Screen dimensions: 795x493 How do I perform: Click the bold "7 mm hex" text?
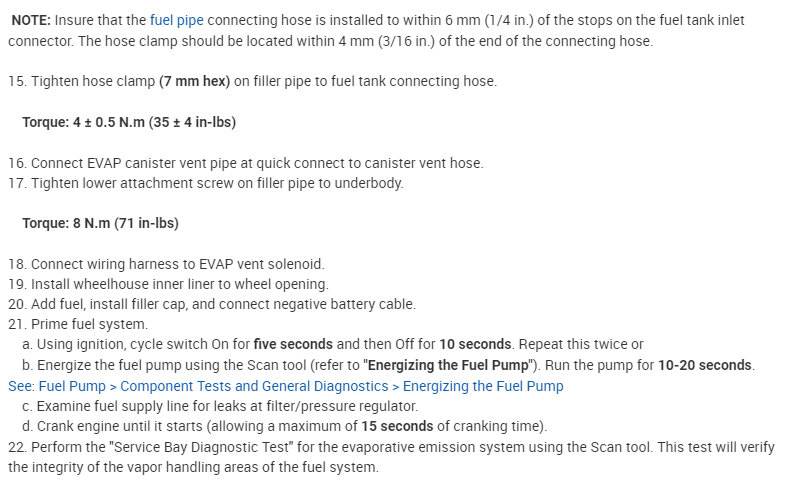coord(194,81)
